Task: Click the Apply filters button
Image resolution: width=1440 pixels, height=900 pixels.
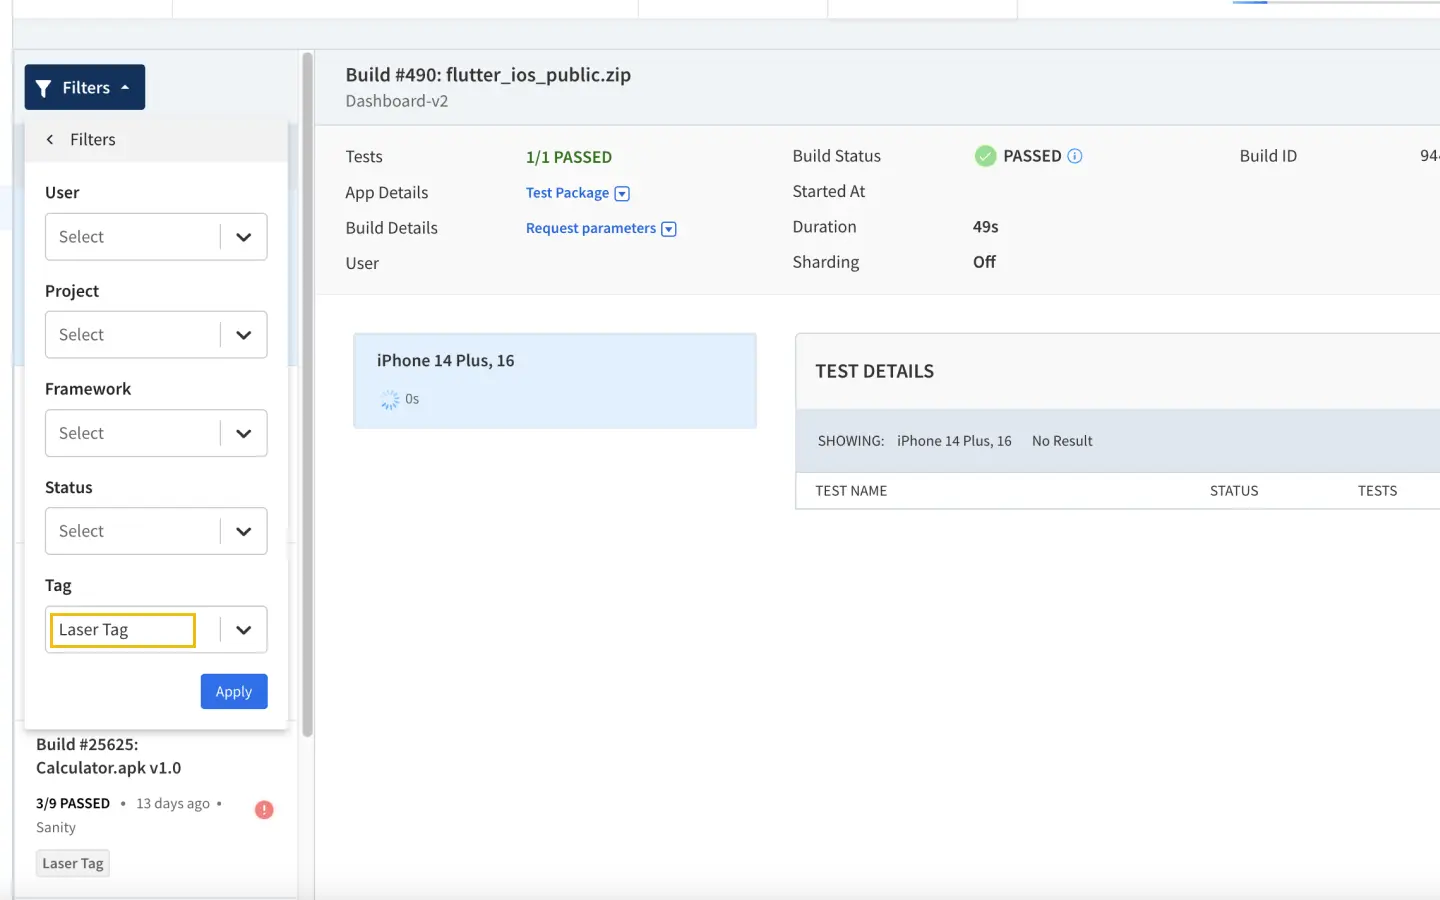Action: coord(234,692)
